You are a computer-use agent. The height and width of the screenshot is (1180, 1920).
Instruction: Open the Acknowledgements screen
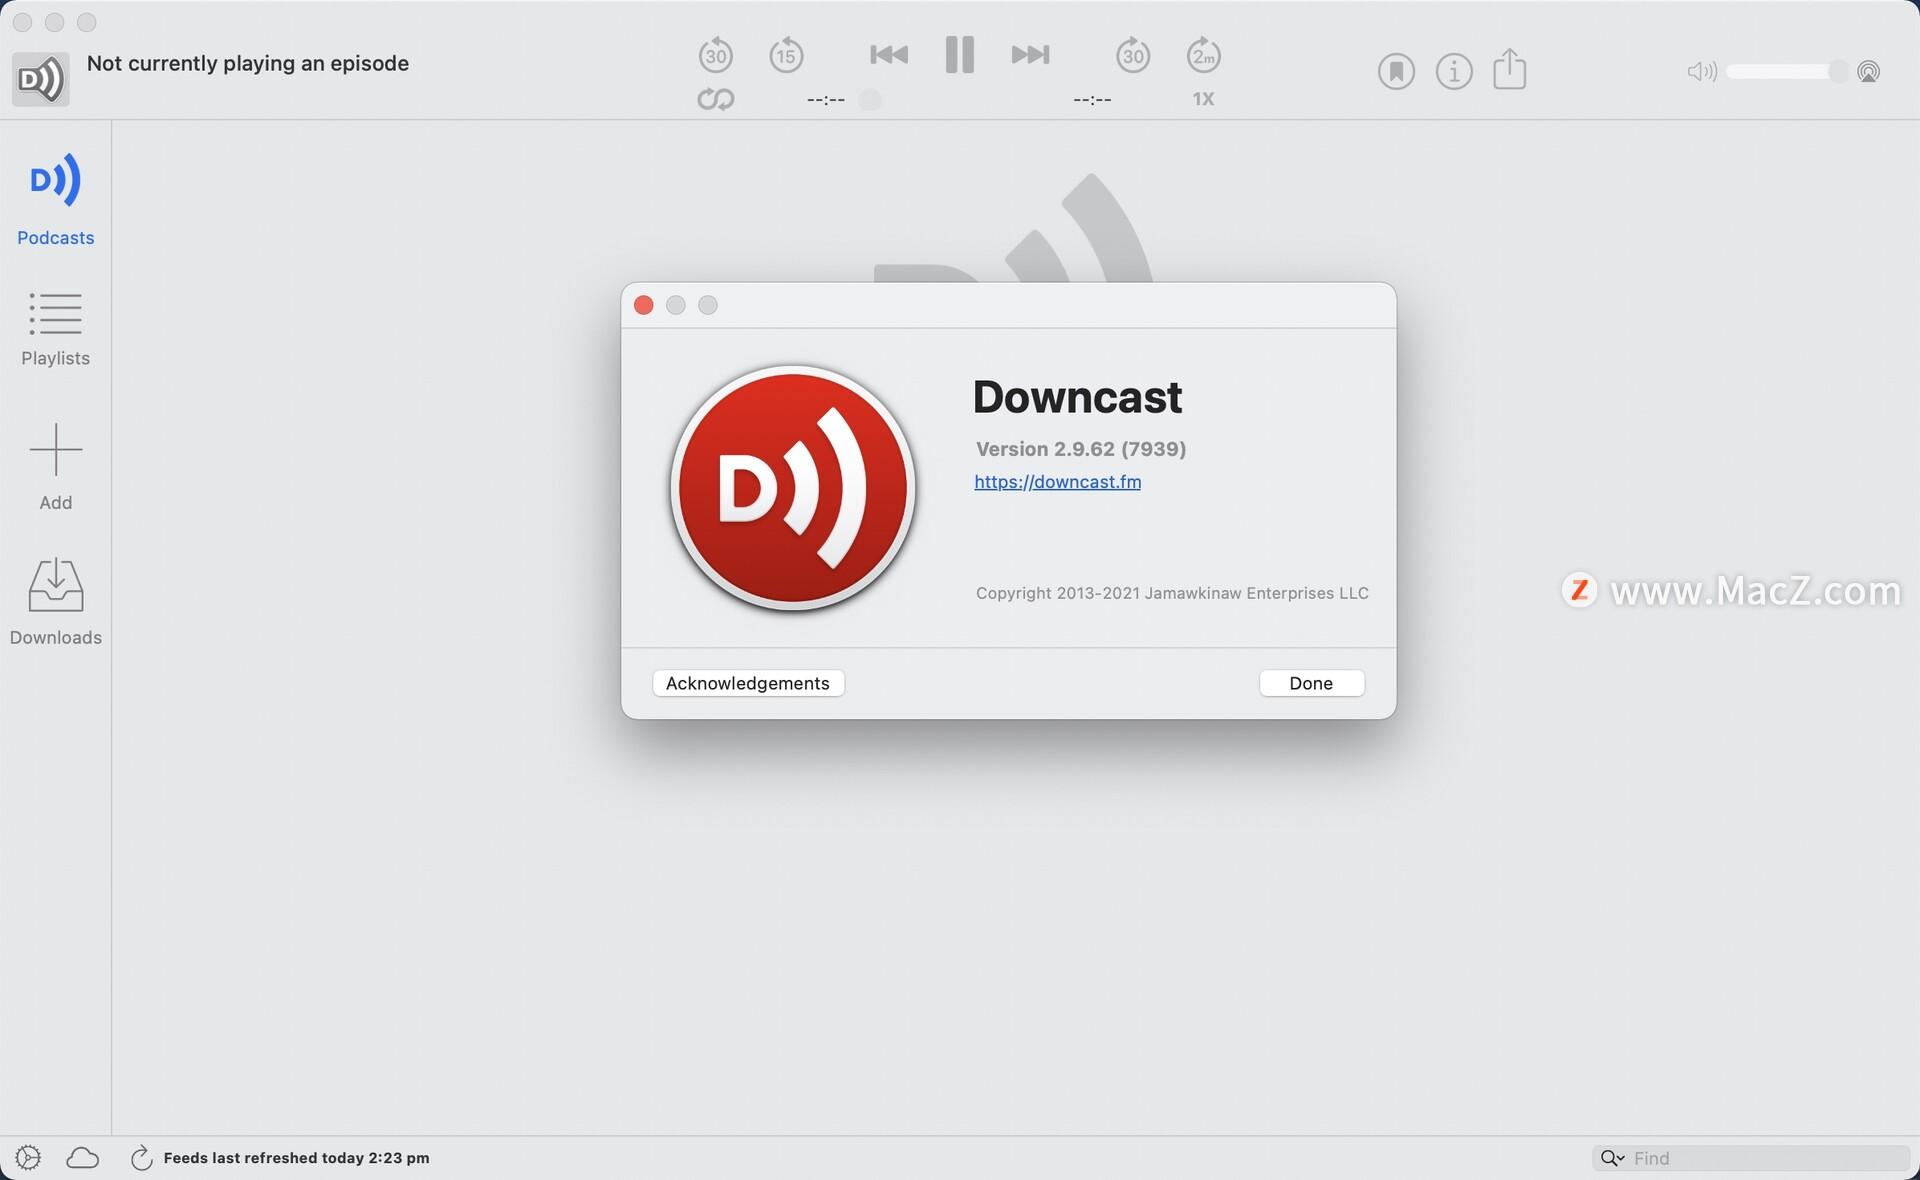tap(747, 683)
